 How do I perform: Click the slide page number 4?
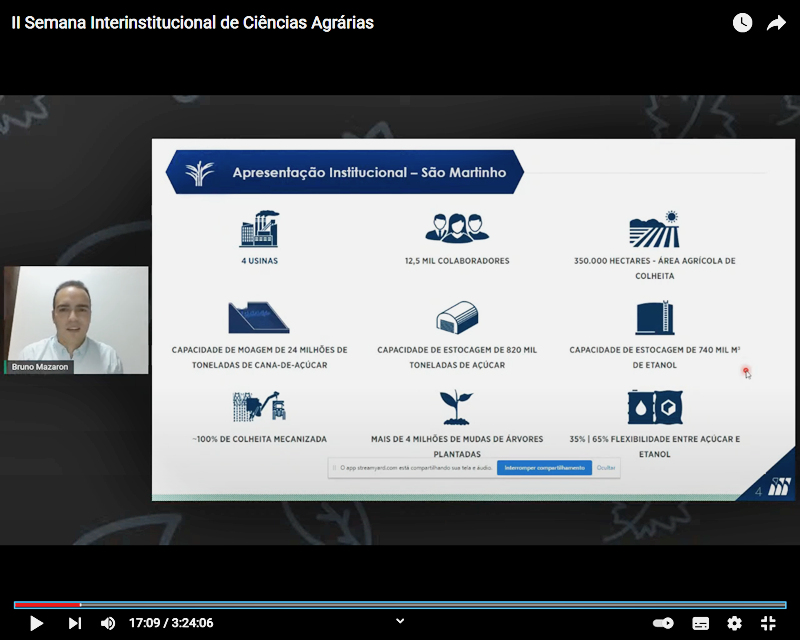(x=759, y=491)
